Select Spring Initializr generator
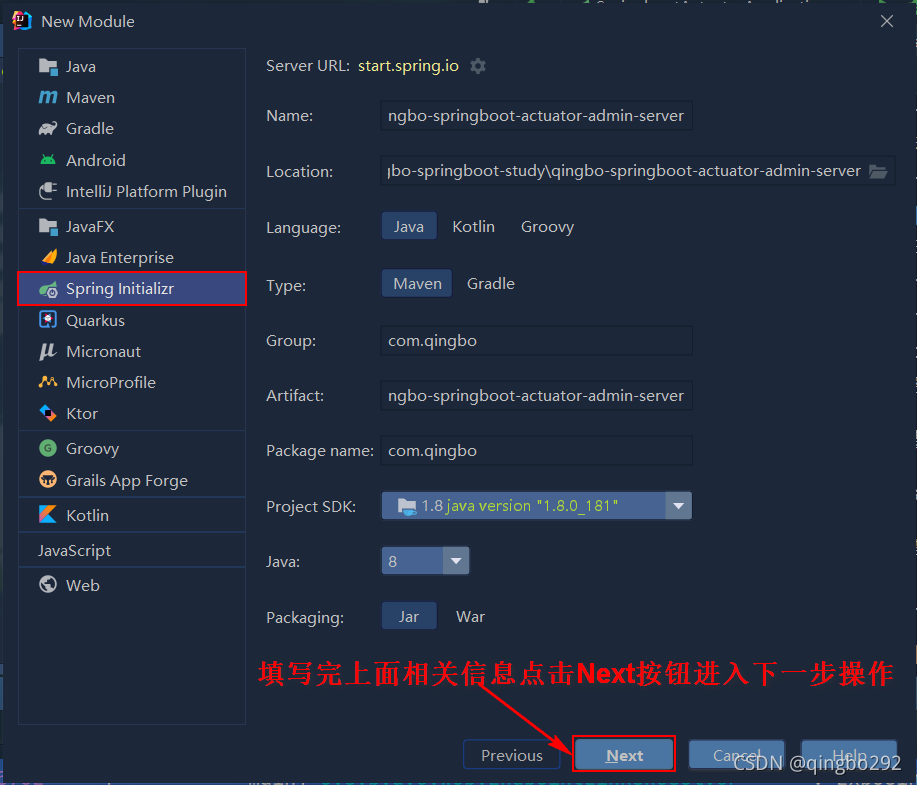Image resolution: width=917 pixels, height=785 pixels. click(x=132, y=289)
